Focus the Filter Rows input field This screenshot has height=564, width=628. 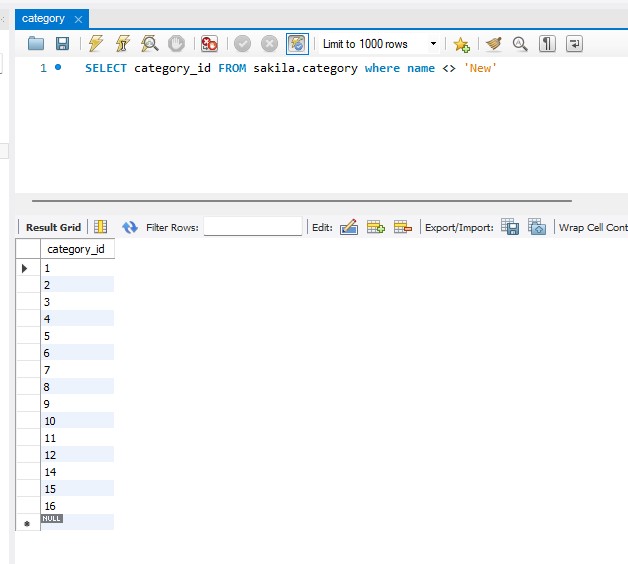pyautogui.click(x=253, y=226)
